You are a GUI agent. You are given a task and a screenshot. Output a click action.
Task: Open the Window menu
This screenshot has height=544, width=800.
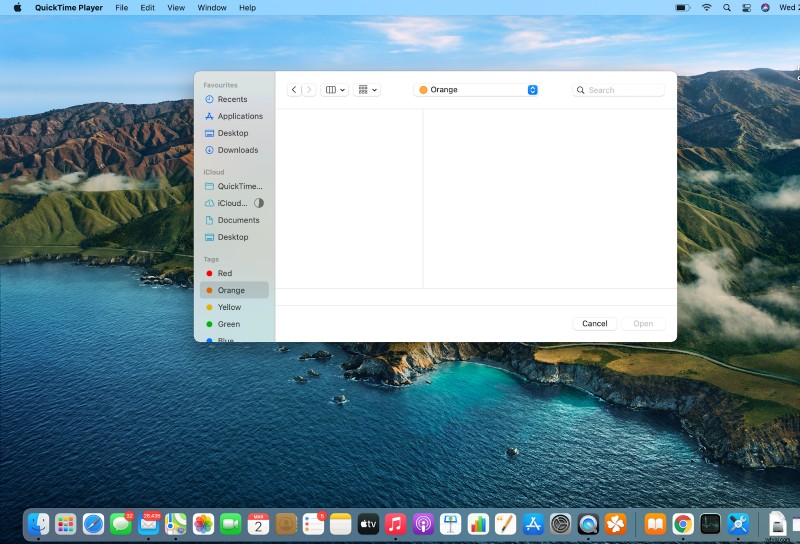212,8
